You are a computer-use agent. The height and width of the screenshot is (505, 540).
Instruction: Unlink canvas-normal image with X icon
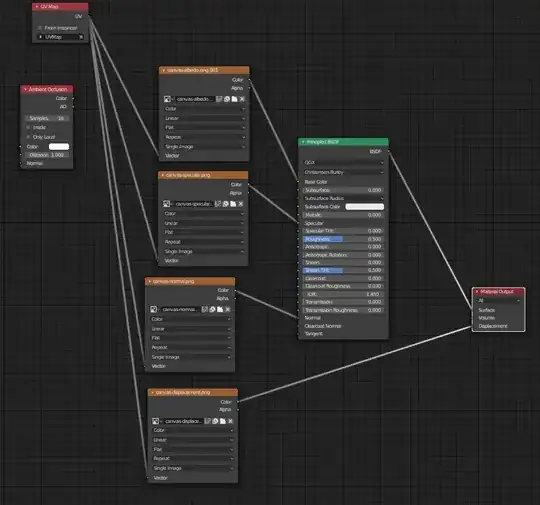228,309
